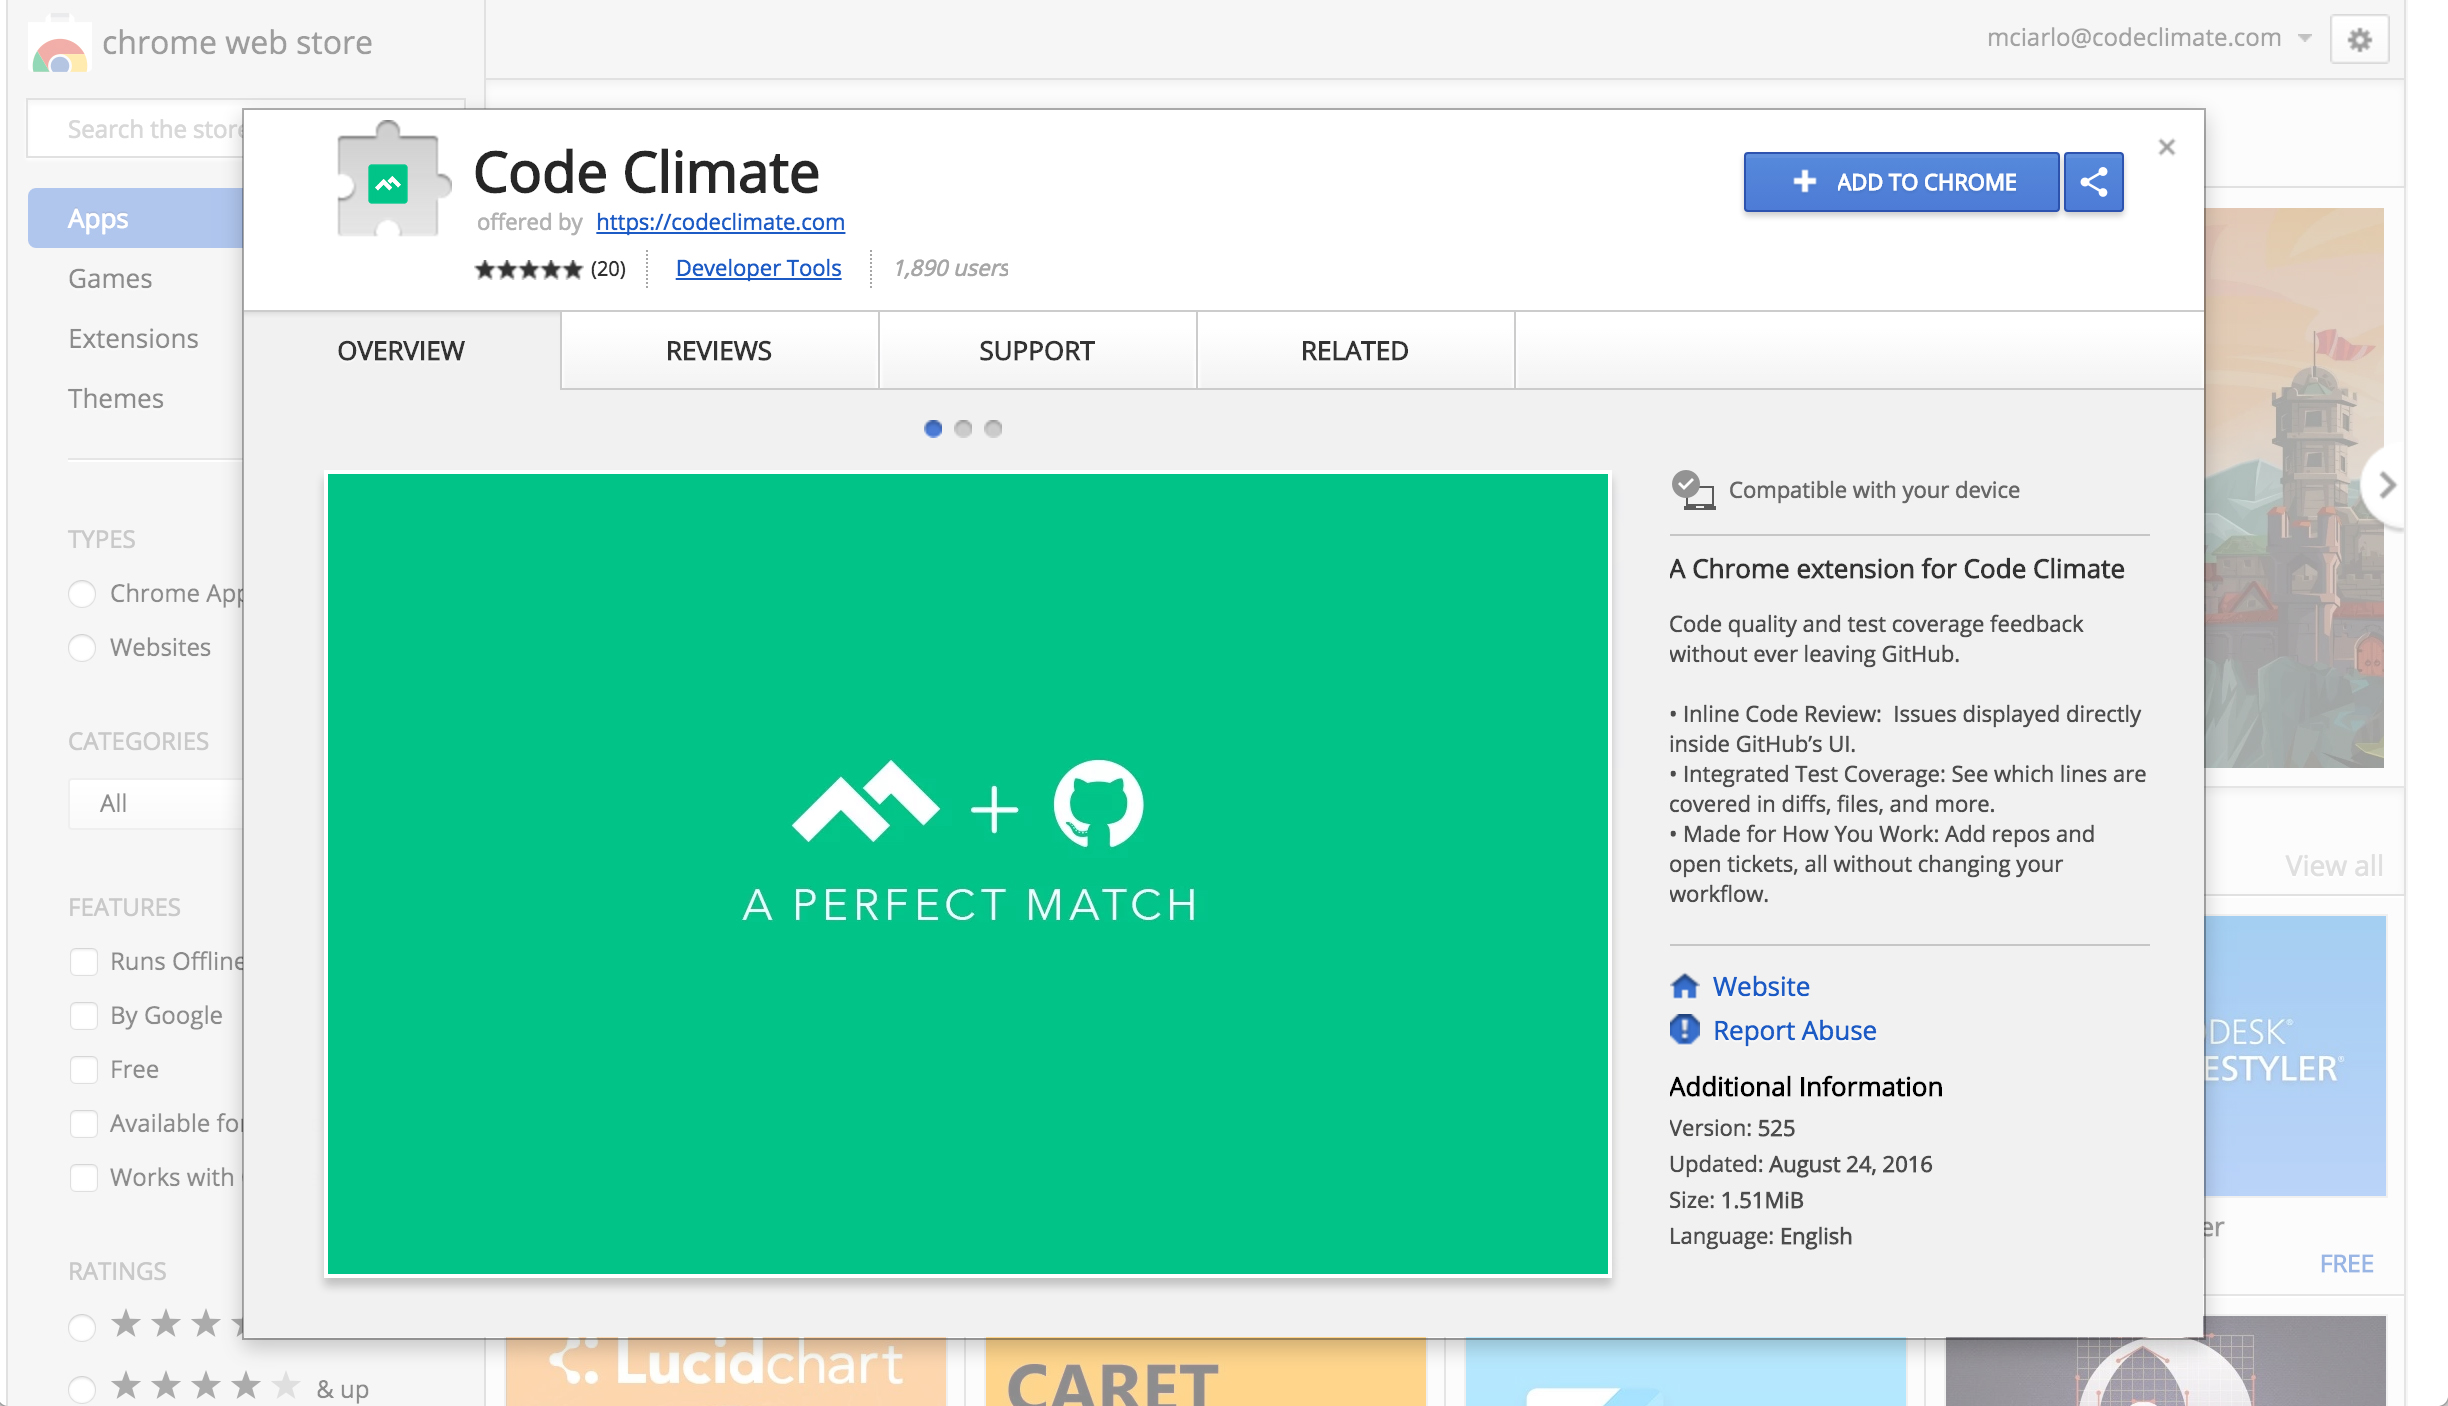Select the Chrome Apps radio button
Viewport: 2448px width, 1406px height.
click(x=82, y=594)
